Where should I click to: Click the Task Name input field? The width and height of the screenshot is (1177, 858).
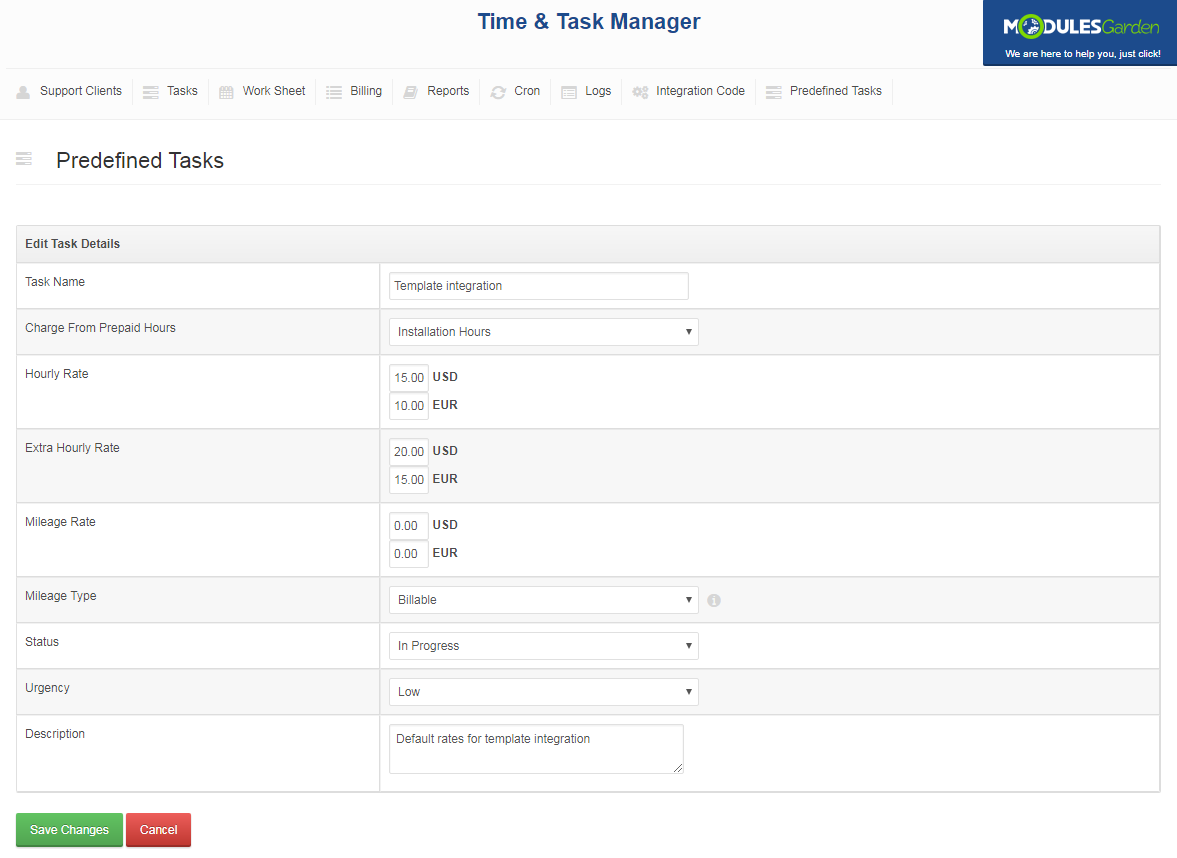point(538,285)
